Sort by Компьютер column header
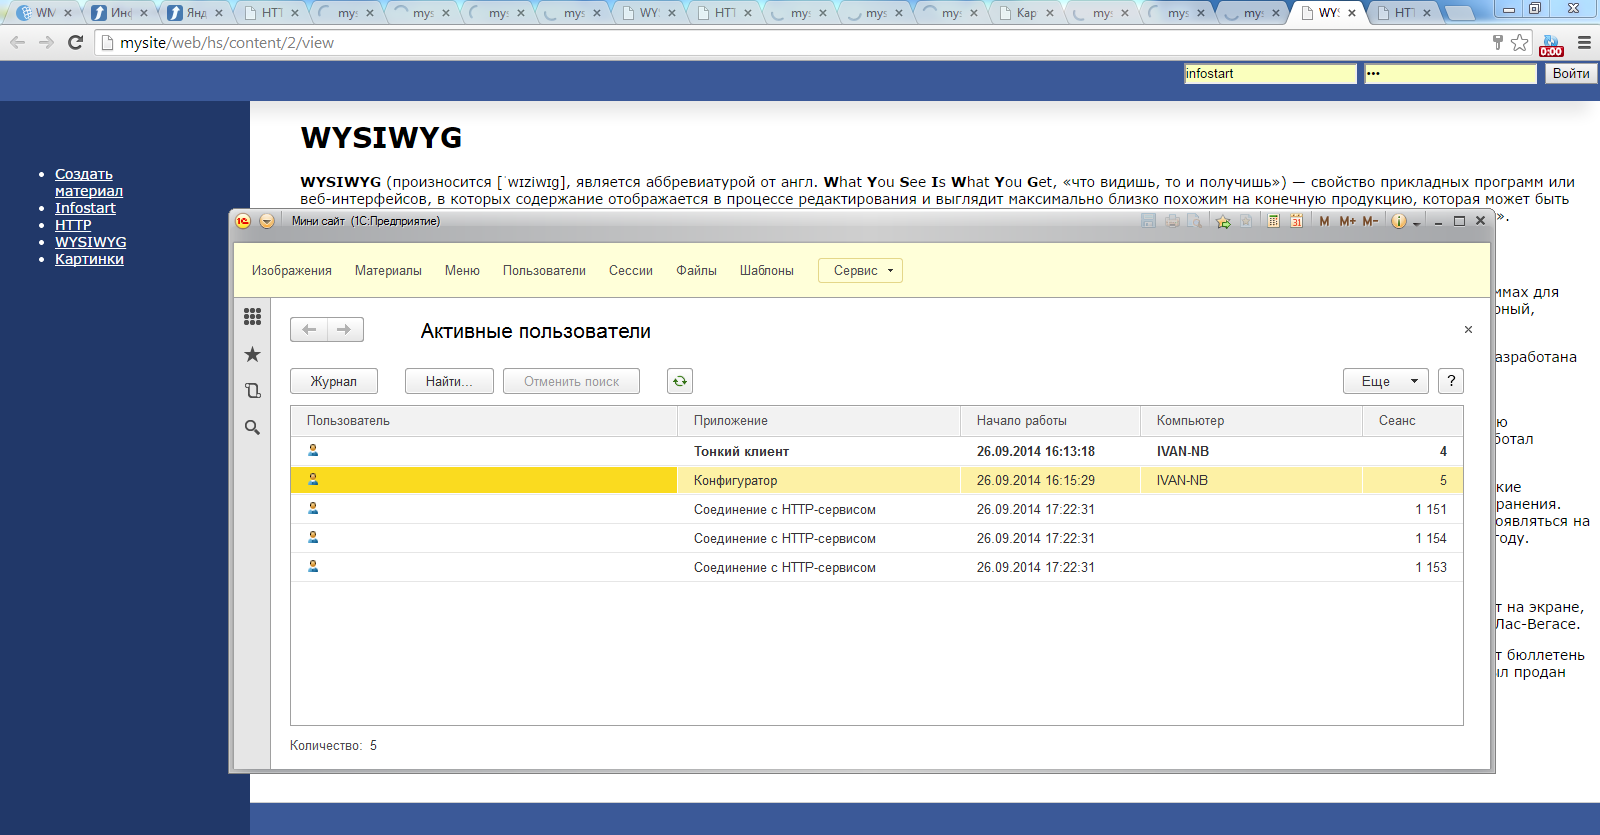 point(1252,421)
